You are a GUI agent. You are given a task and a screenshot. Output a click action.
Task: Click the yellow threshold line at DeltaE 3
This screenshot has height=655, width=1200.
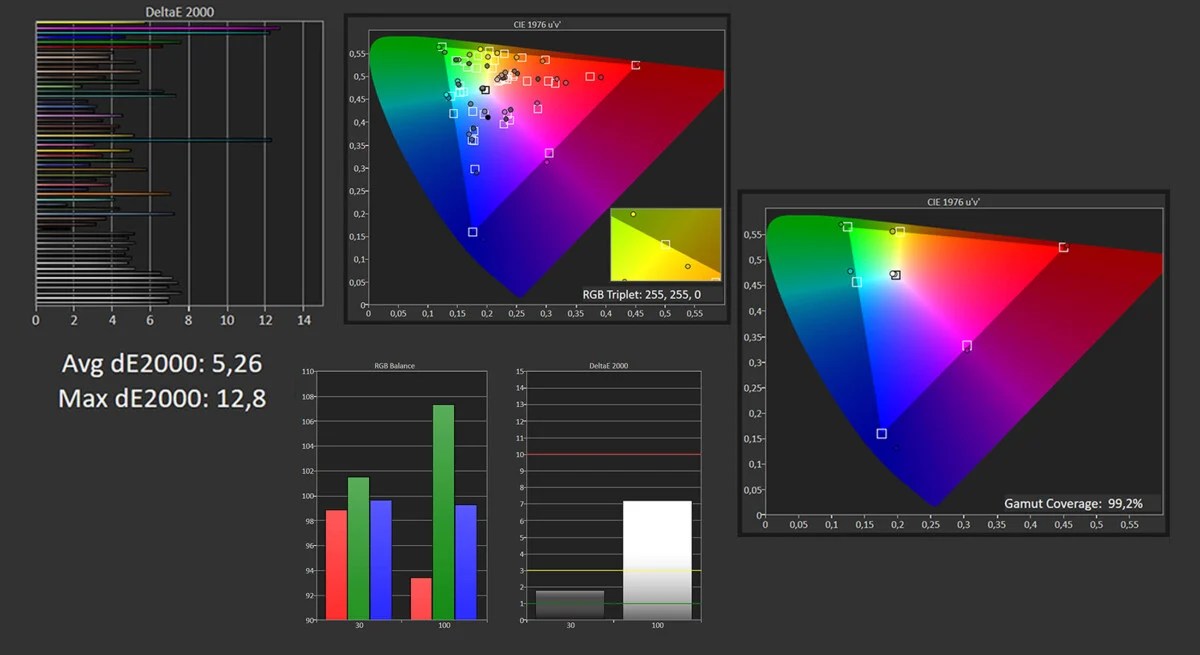613,570
